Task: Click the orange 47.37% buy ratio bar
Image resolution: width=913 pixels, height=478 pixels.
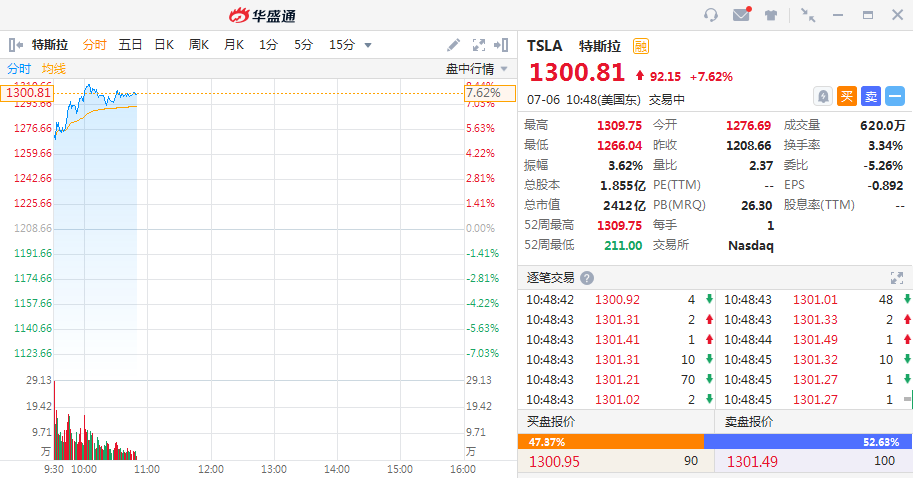Action: point(610,441)
